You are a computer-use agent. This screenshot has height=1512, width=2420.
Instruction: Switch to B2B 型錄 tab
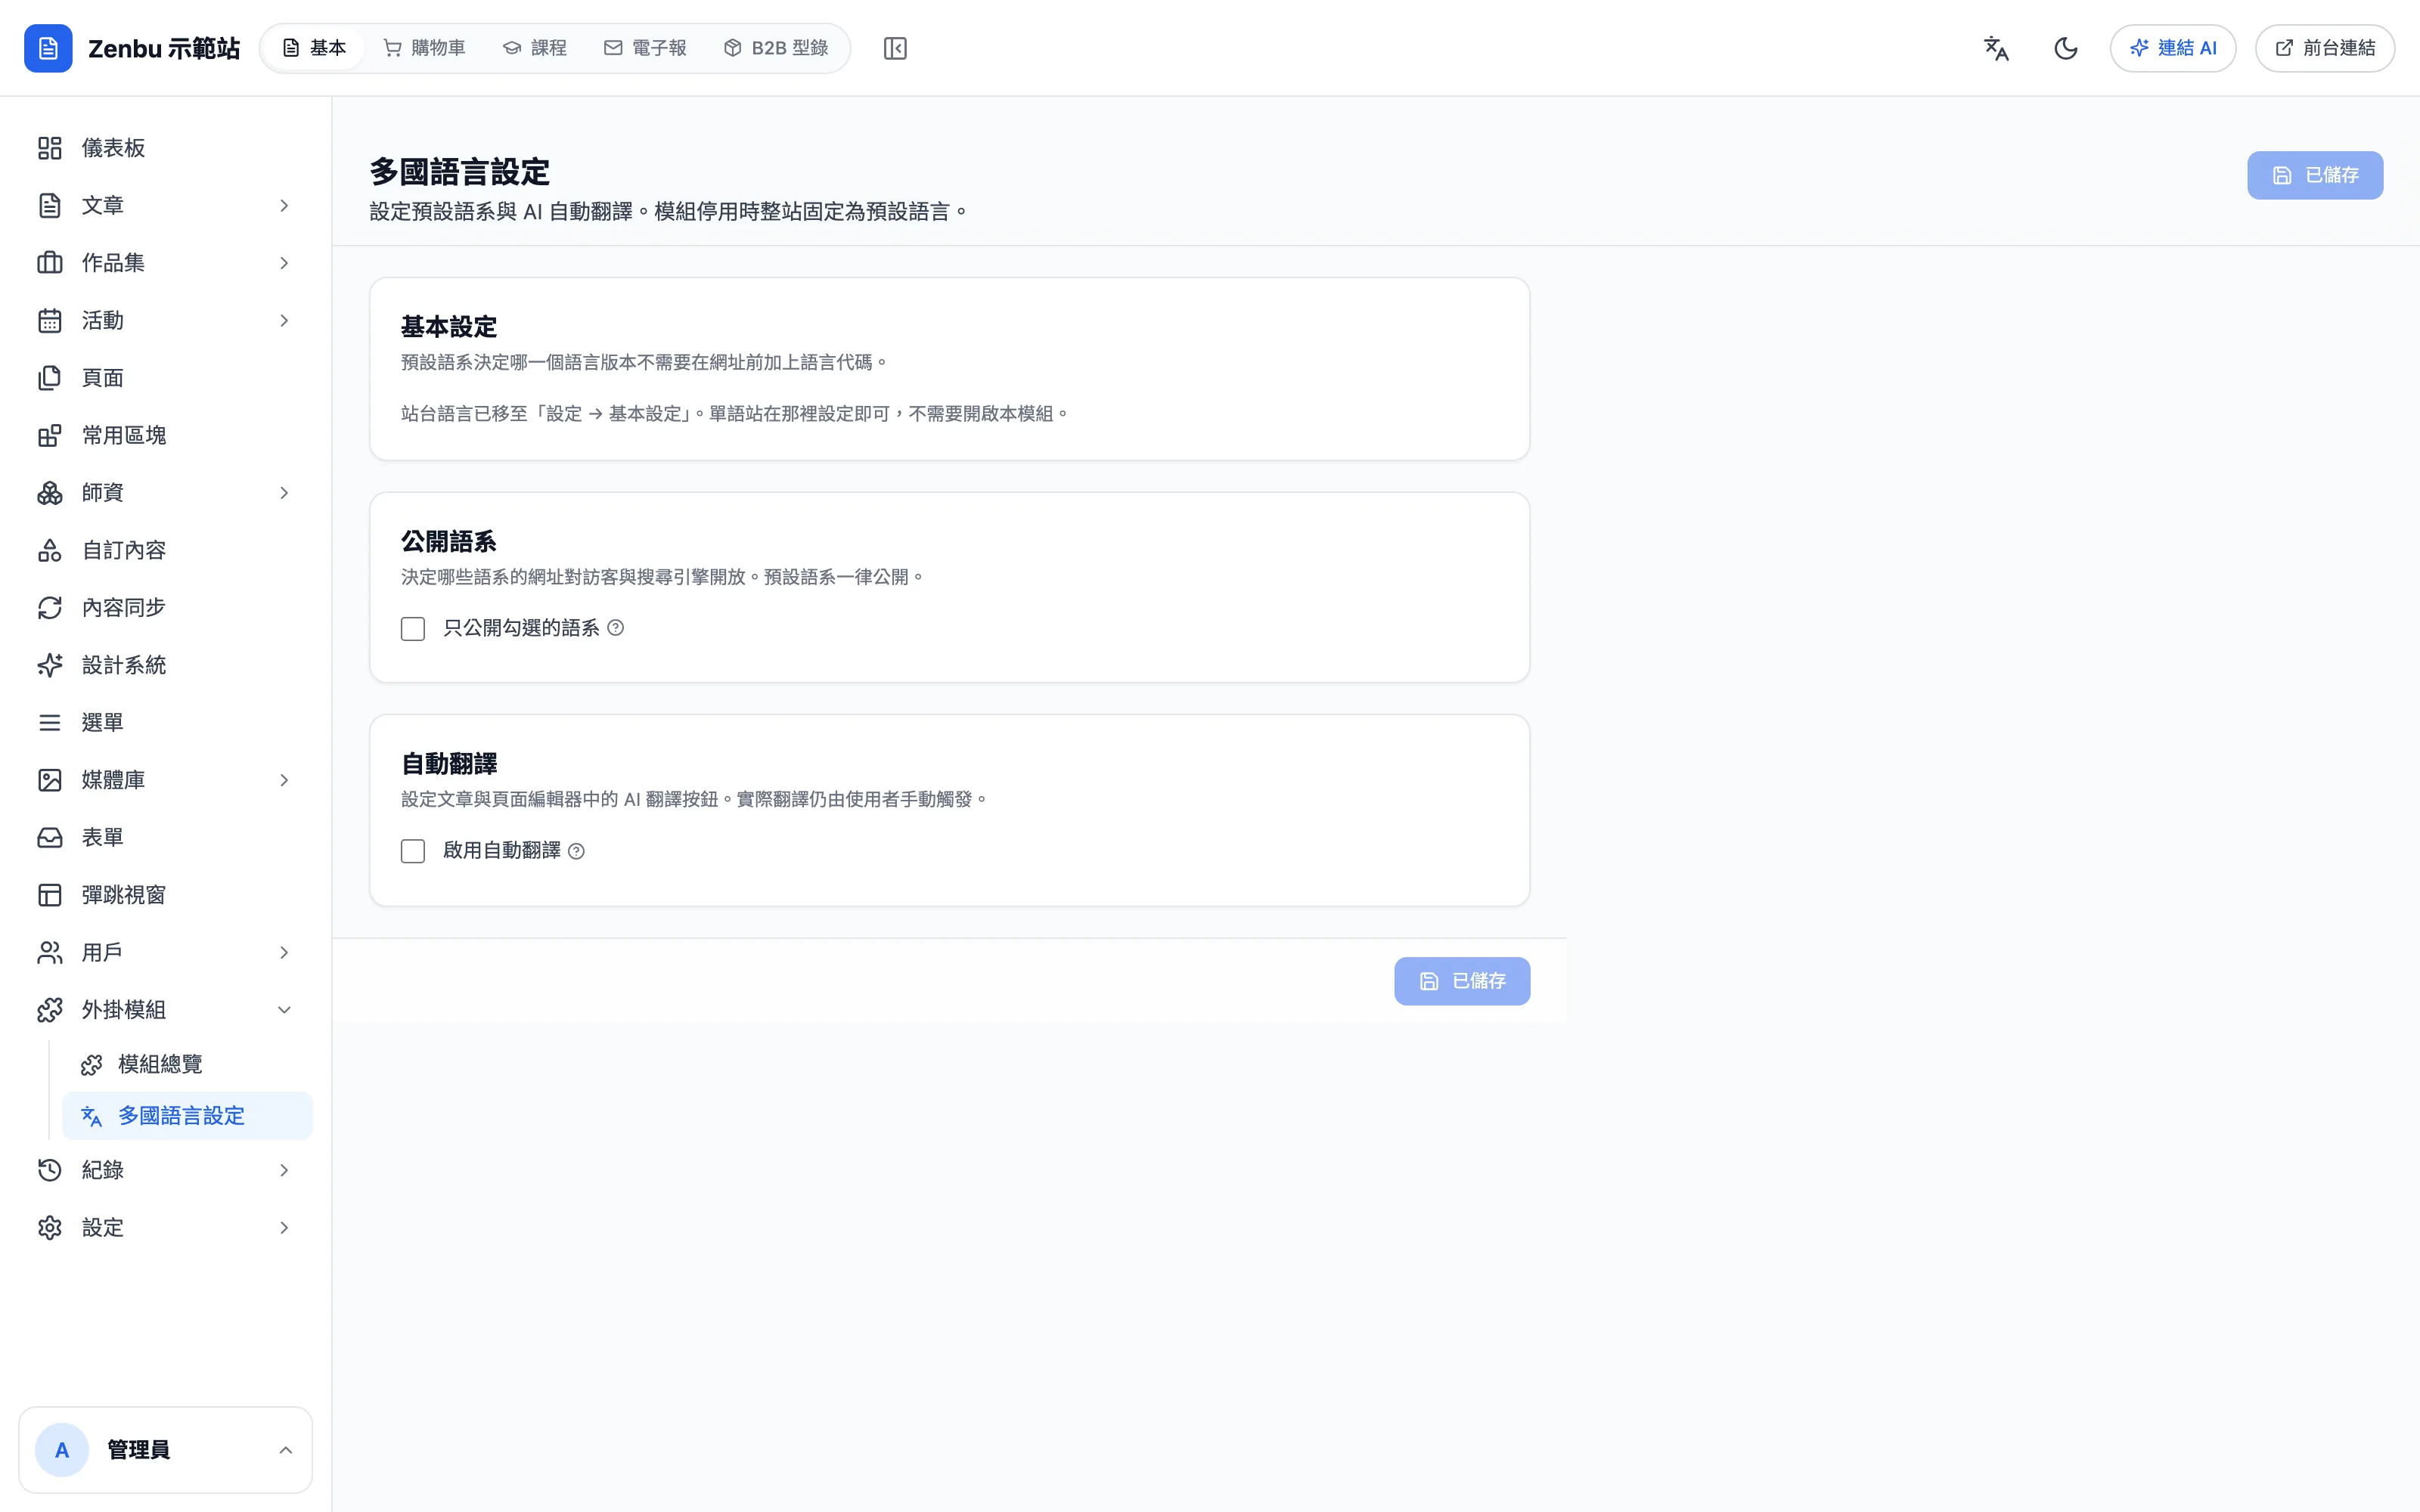point(776,48)
